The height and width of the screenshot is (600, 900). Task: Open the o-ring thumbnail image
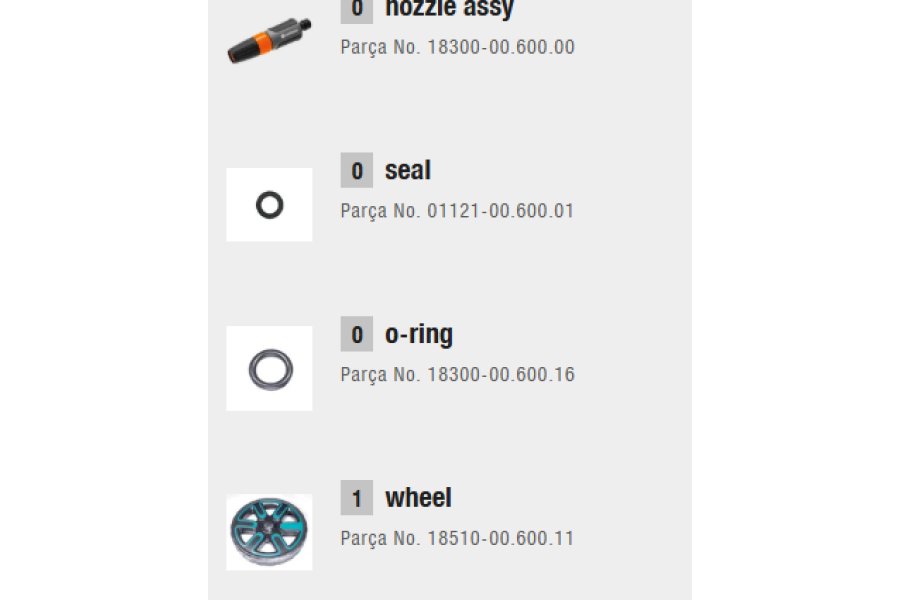point(269,369)
